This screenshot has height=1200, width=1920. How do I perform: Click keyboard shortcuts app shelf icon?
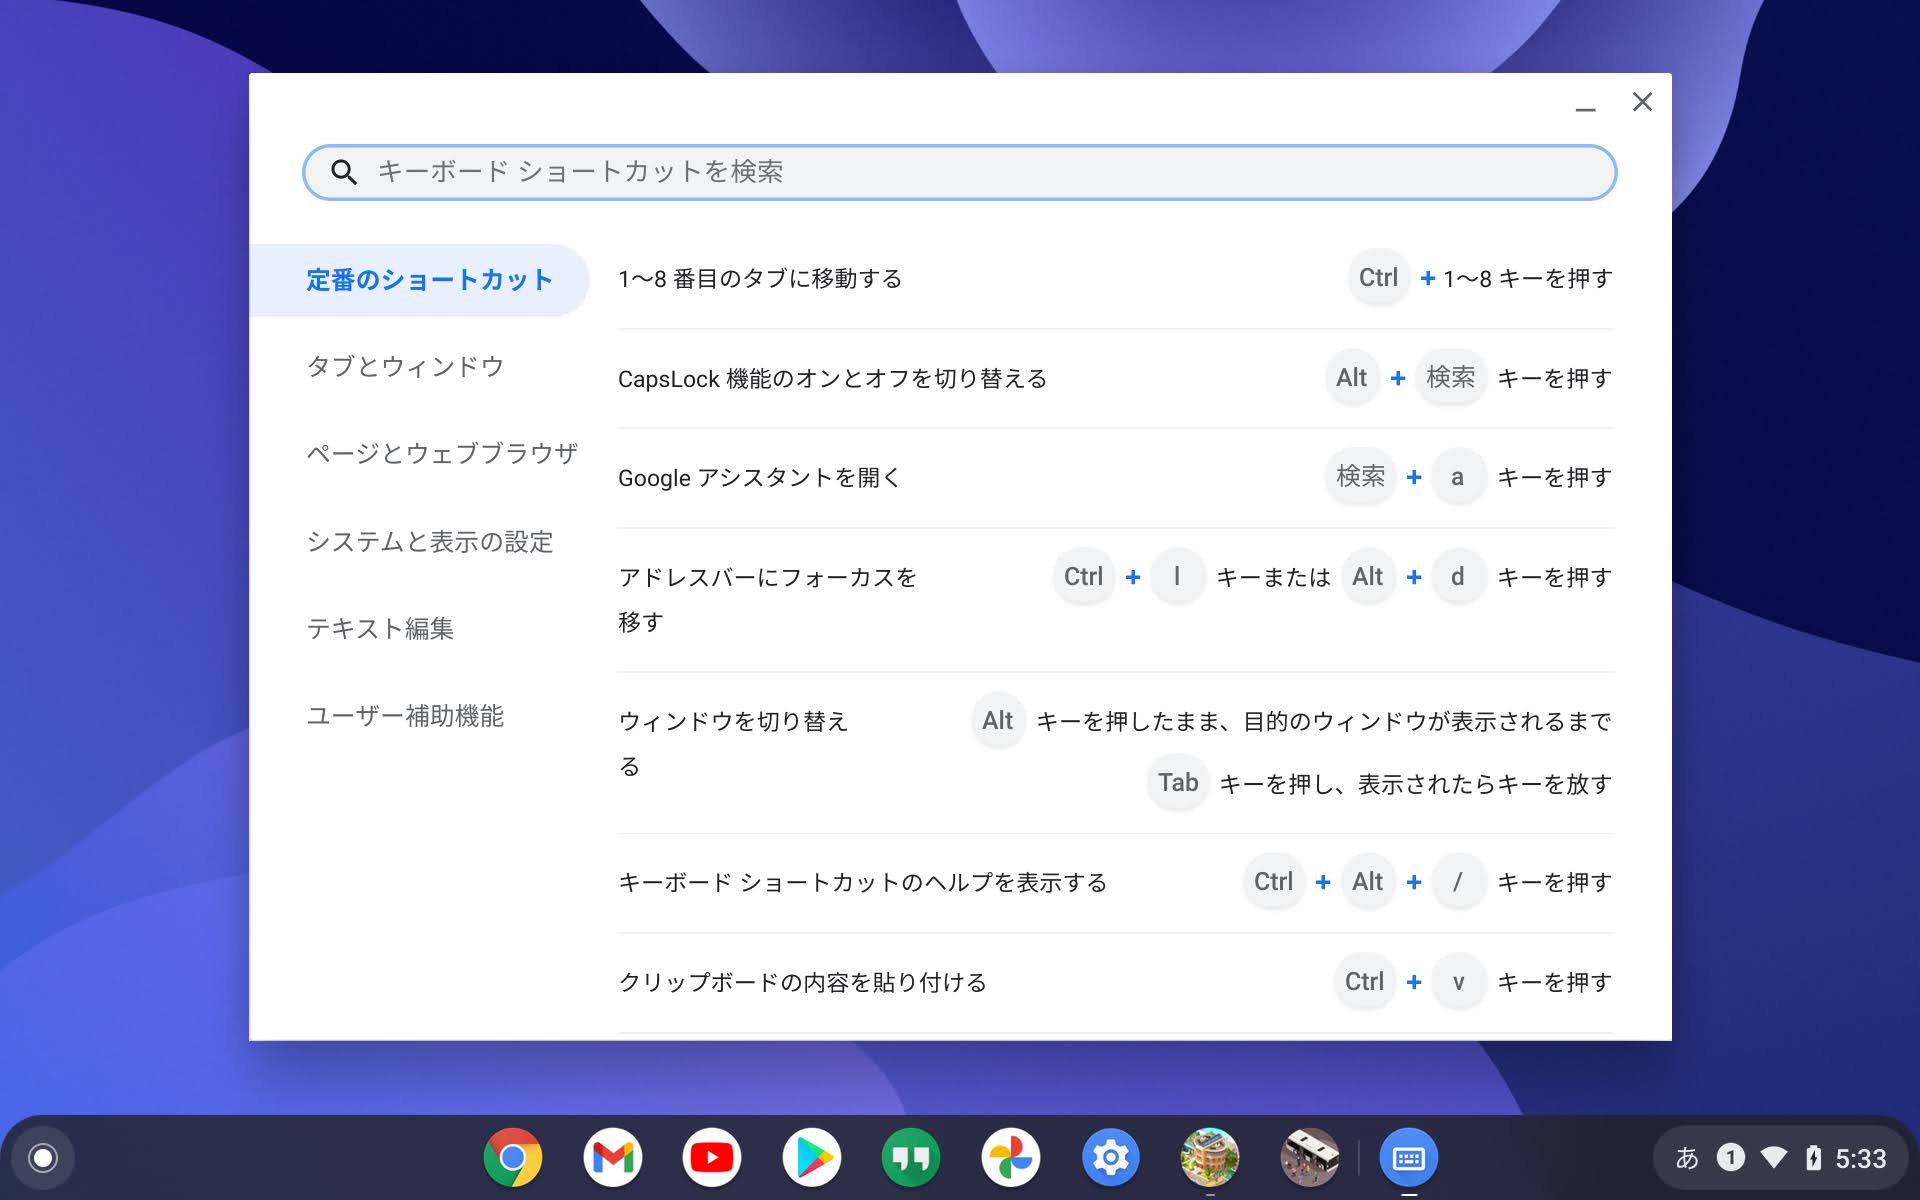tap(1408, 1158)
